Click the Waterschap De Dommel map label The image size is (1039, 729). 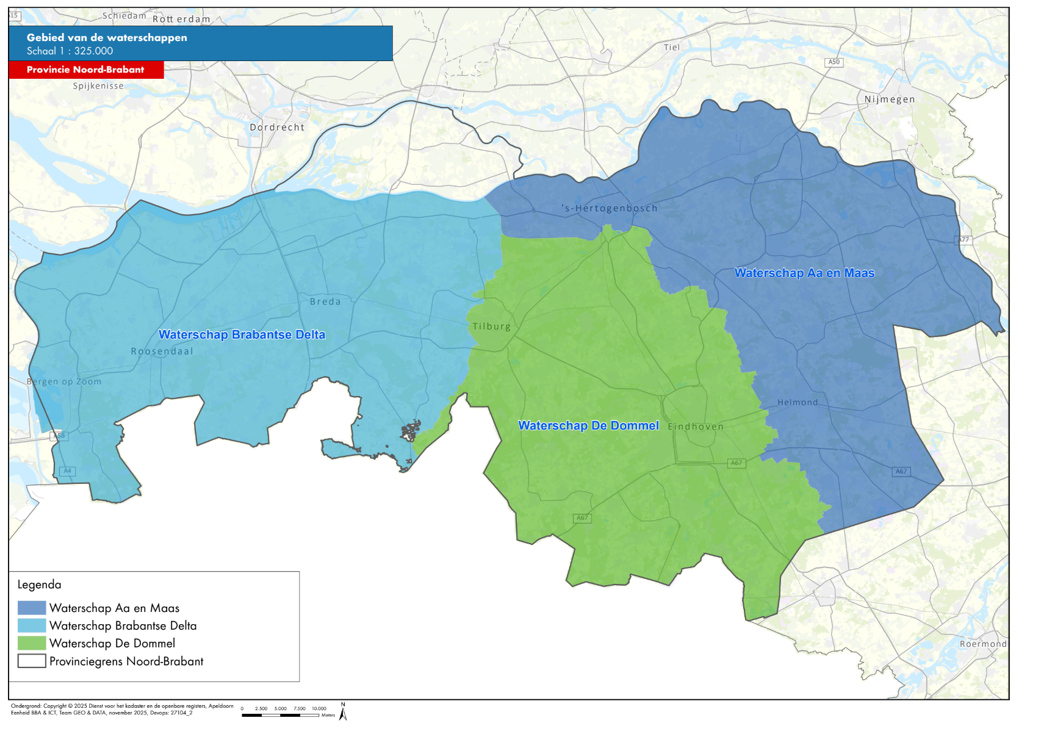588,426
